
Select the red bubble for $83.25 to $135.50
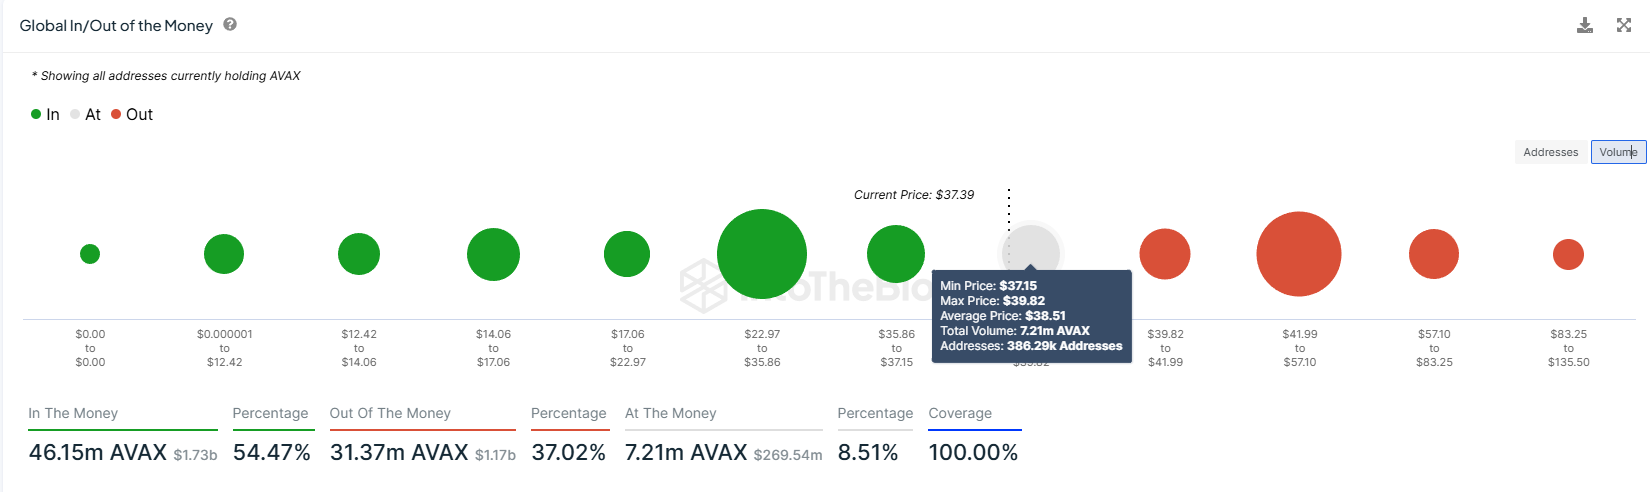[x=1568, y=254]
